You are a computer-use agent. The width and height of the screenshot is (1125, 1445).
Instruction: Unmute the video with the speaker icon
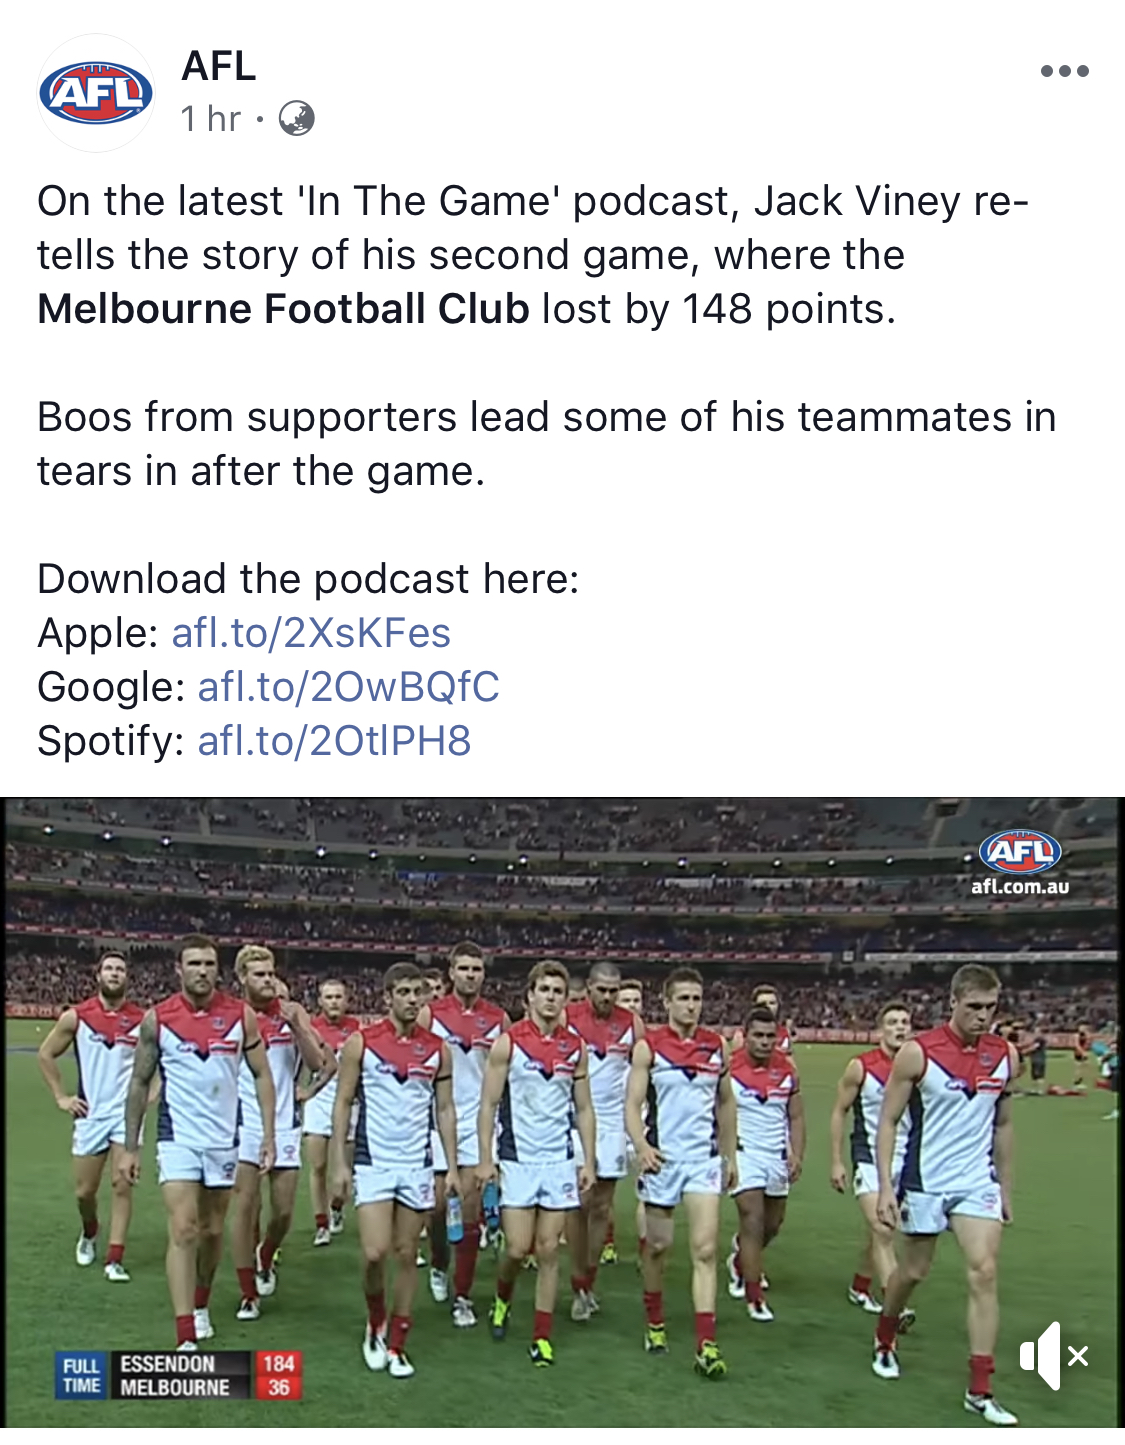coord(1054,1356)
